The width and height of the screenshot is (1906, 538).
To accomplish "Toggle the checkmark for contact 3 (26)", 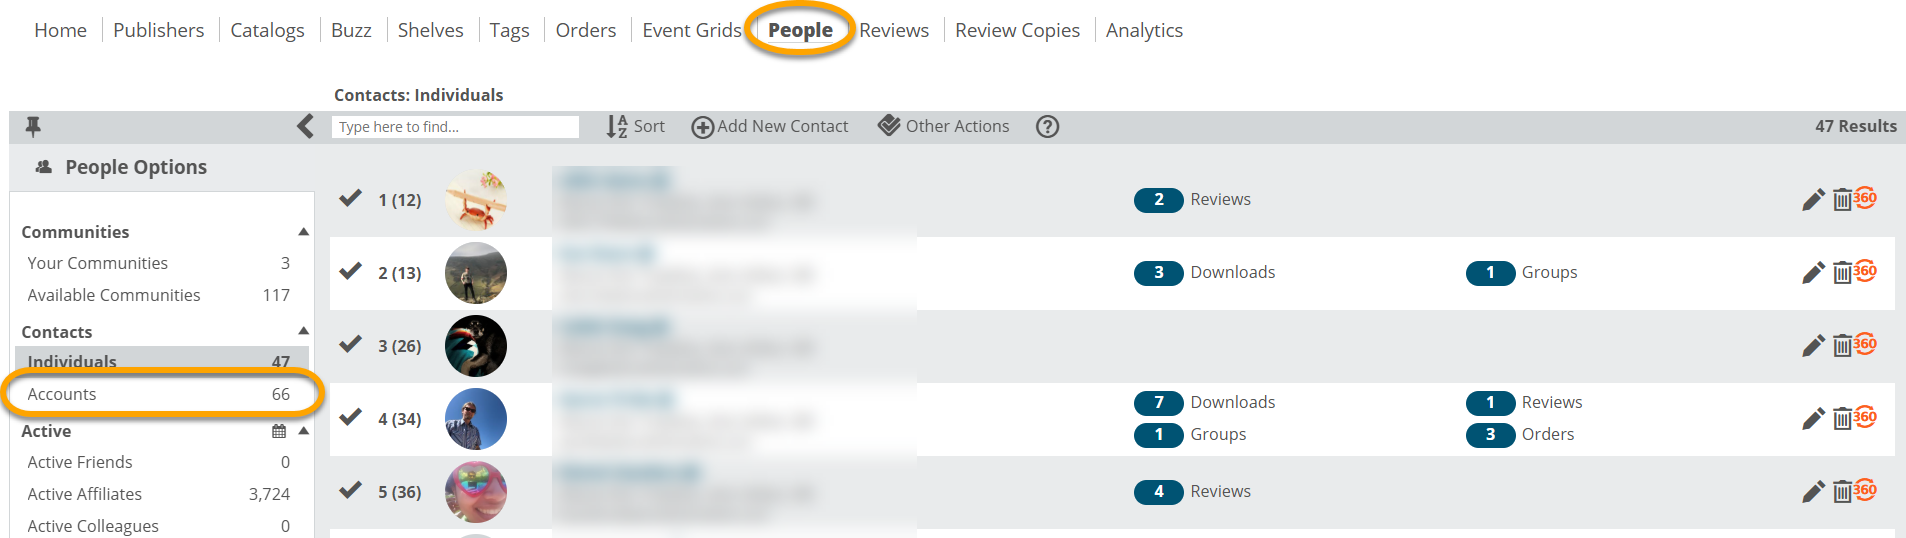I will coord(350,344).
